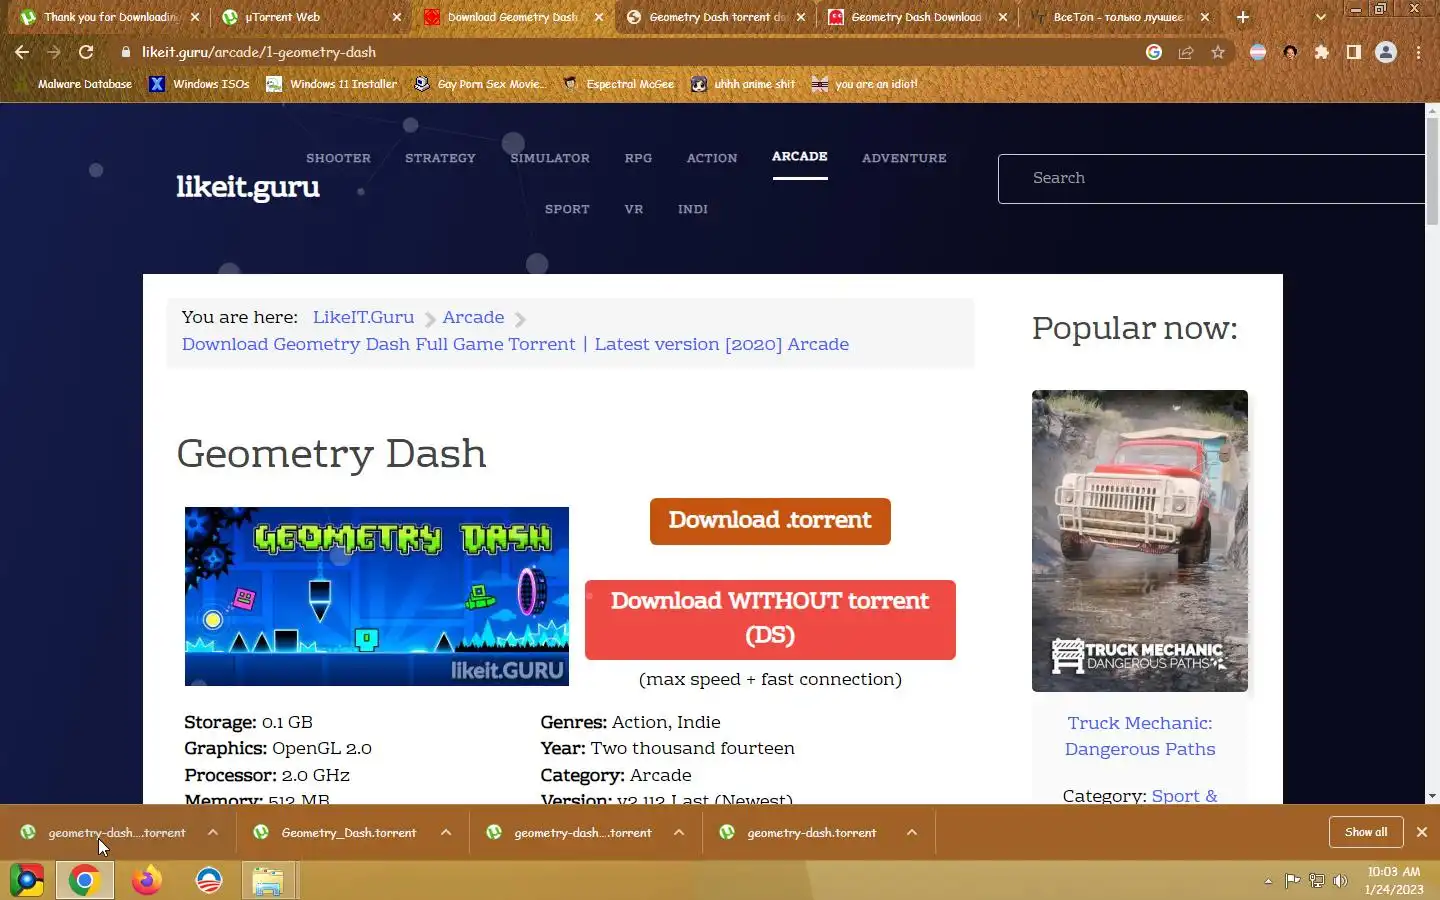This screenshot has height=900, width=1440.
Task: Open the volume icon in the system tray
Action: [x=1340, y=881]
